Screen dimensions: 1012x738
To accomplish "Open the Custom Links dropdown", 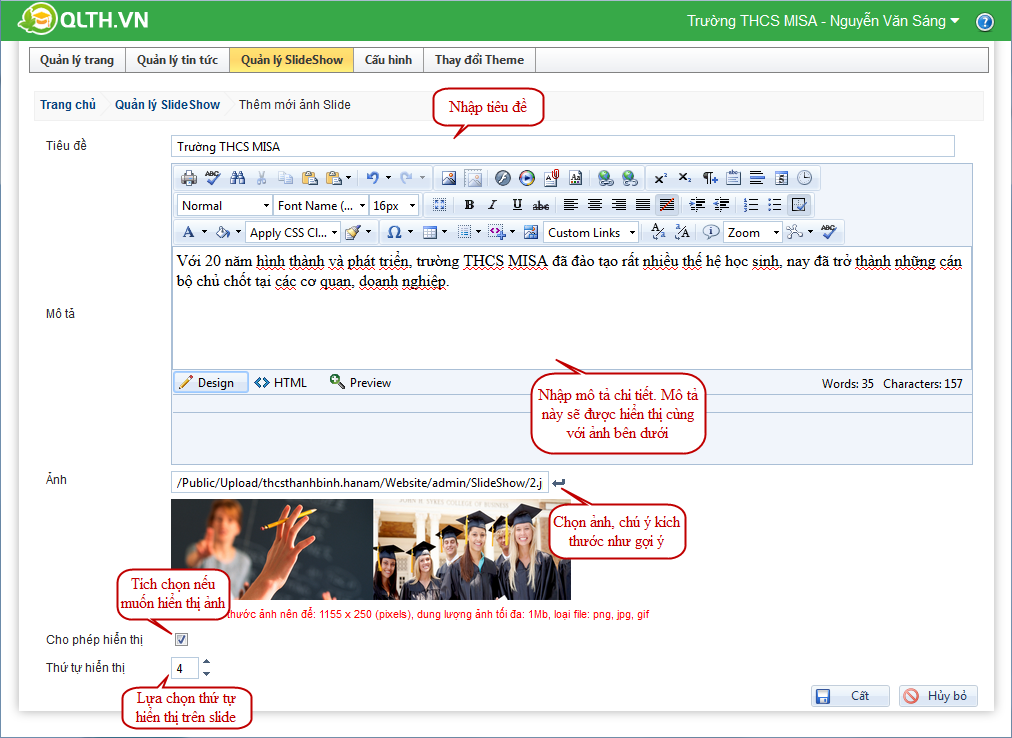I will [x=592, y=232].
